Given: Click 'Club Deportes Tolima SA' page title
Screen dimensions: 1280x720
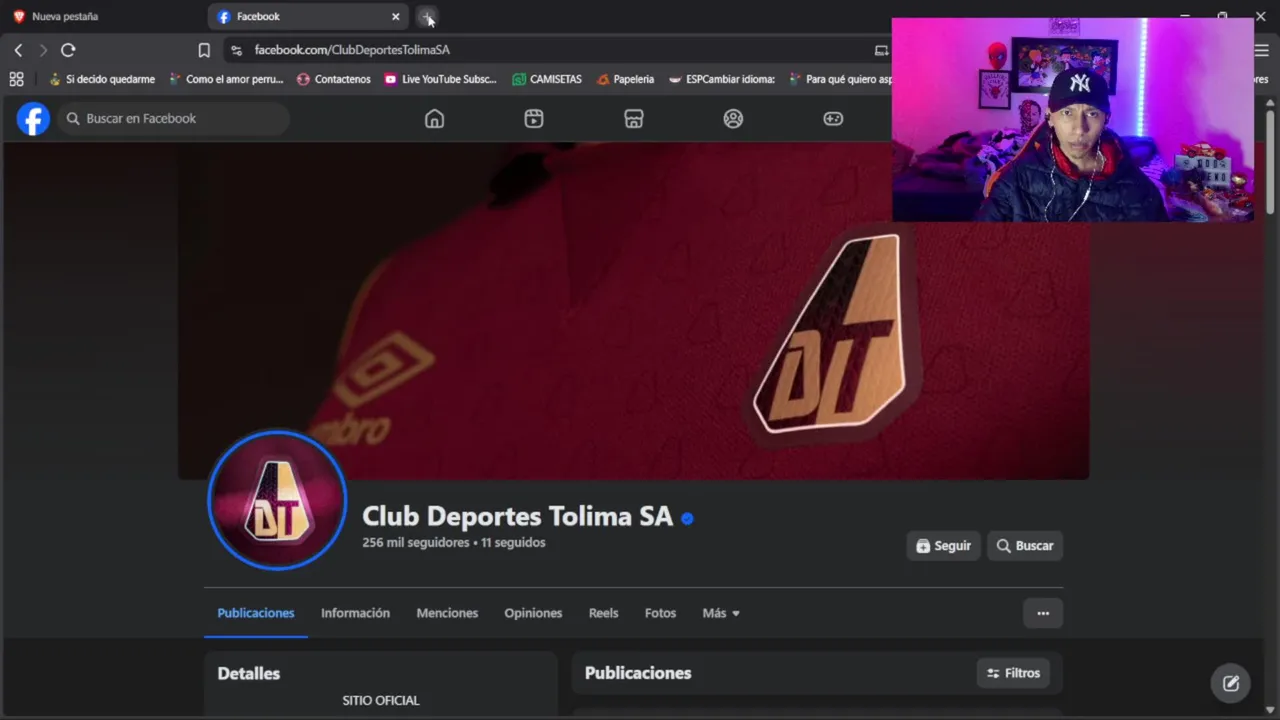Looking at the screenshot, I should tap(517, 516).
